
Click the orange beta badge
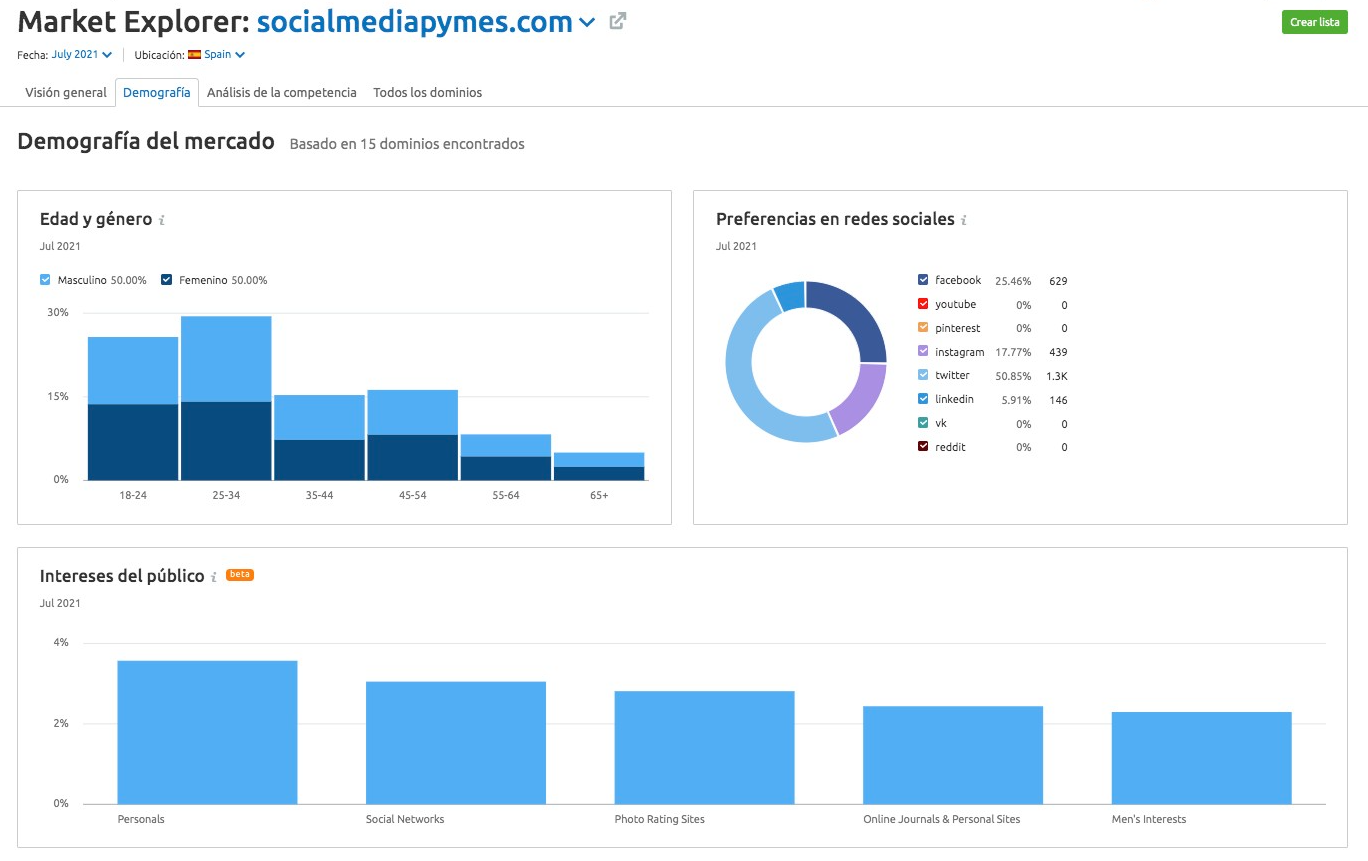point(240,575)
